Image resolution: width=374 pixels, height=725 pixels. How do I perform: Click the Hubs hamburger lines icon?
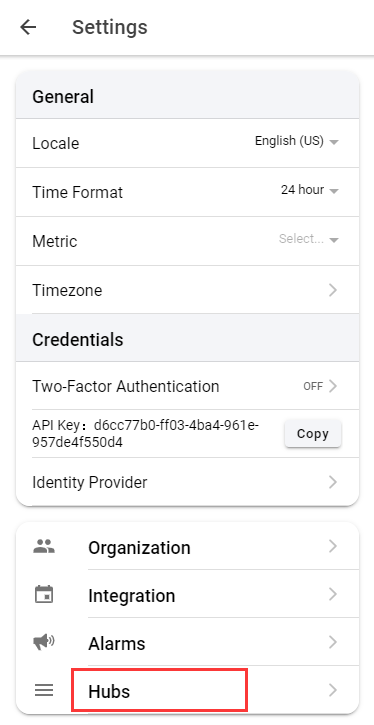[x=44, y=690]
